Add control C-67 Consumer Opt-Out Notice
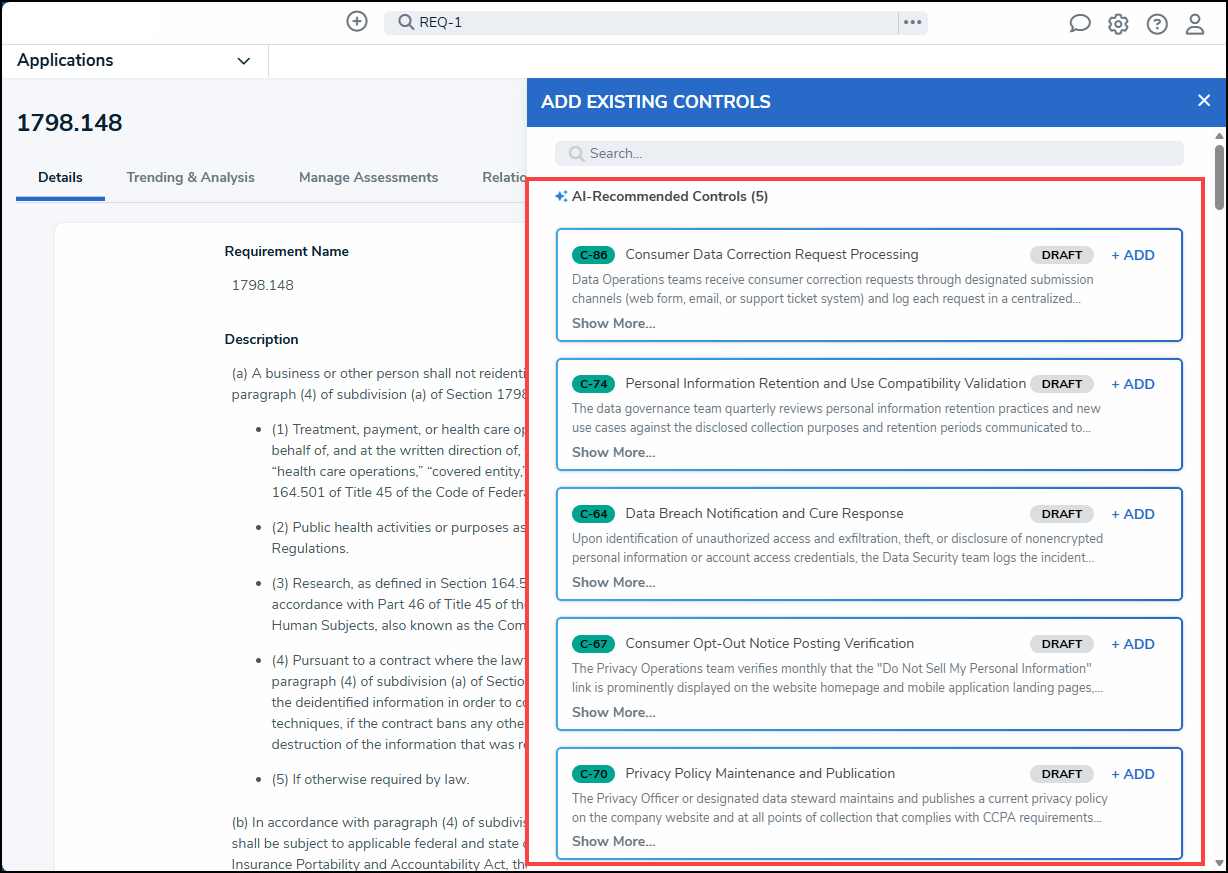The height and width of the screenshot is (873, 1228). [1133, 644]
